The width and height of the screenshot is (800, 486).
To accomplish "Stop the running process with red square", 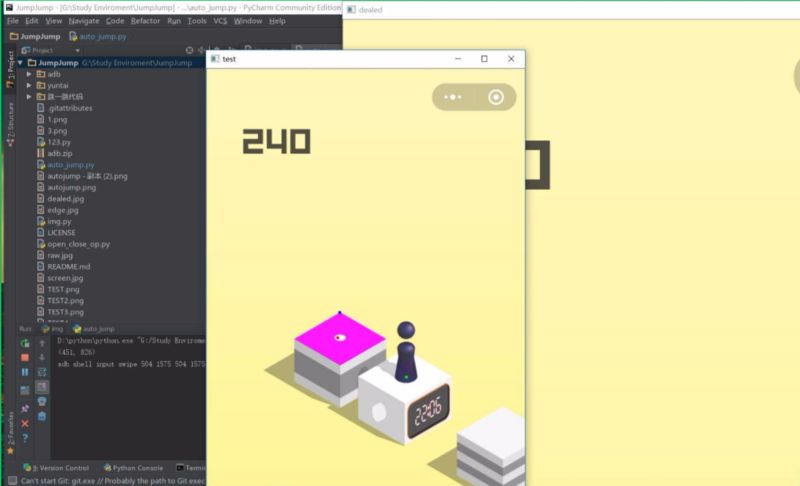I will point(24,357).
